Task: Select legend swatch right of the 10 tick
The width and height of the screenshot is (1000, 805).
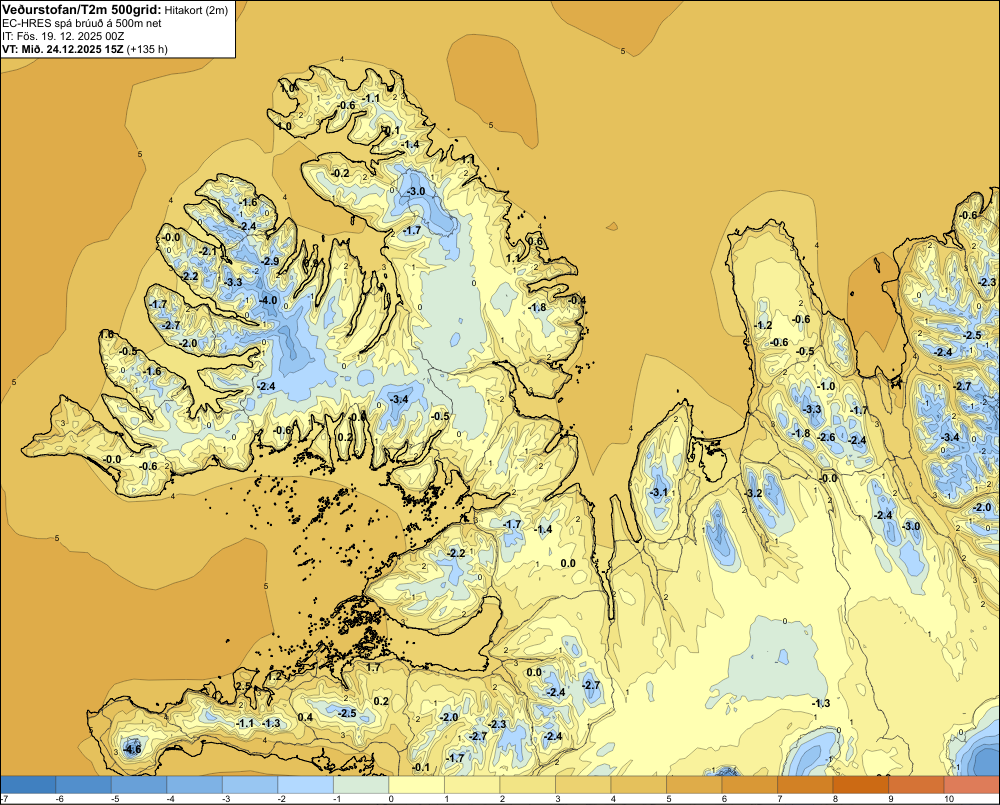Action: tap(971, 784)
